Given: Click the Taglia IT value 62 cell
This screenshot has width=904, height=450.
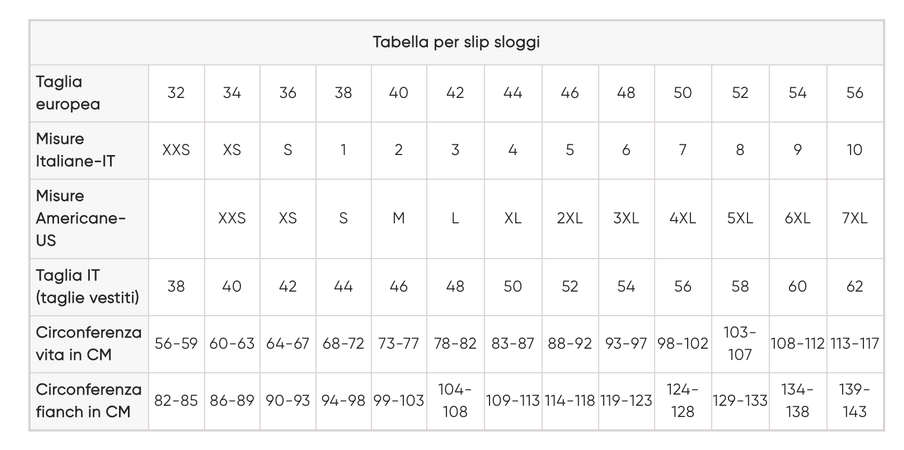Looking at the screenshot, I should tap(854, 286).
